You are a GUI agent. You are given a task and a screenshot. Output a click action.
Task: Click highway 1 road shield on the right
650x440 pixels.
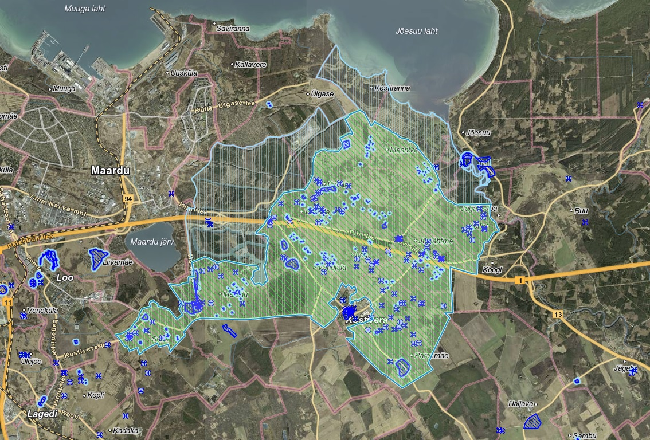click(x=520, y=281)
